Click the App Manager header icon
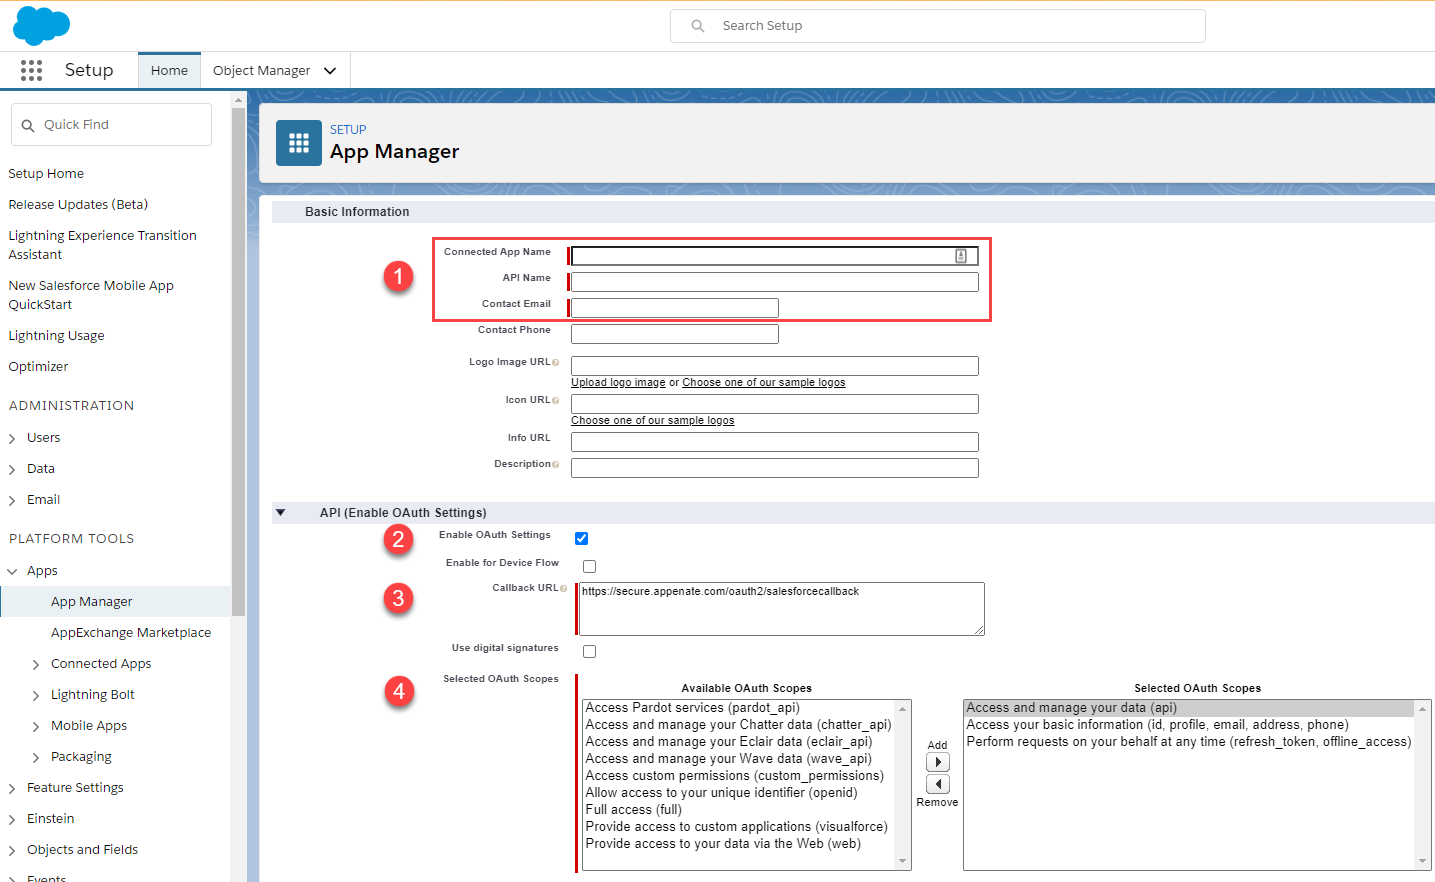The width and height of the screenshot is (1435, 882). pyautogui.click(x=298, y=143)
